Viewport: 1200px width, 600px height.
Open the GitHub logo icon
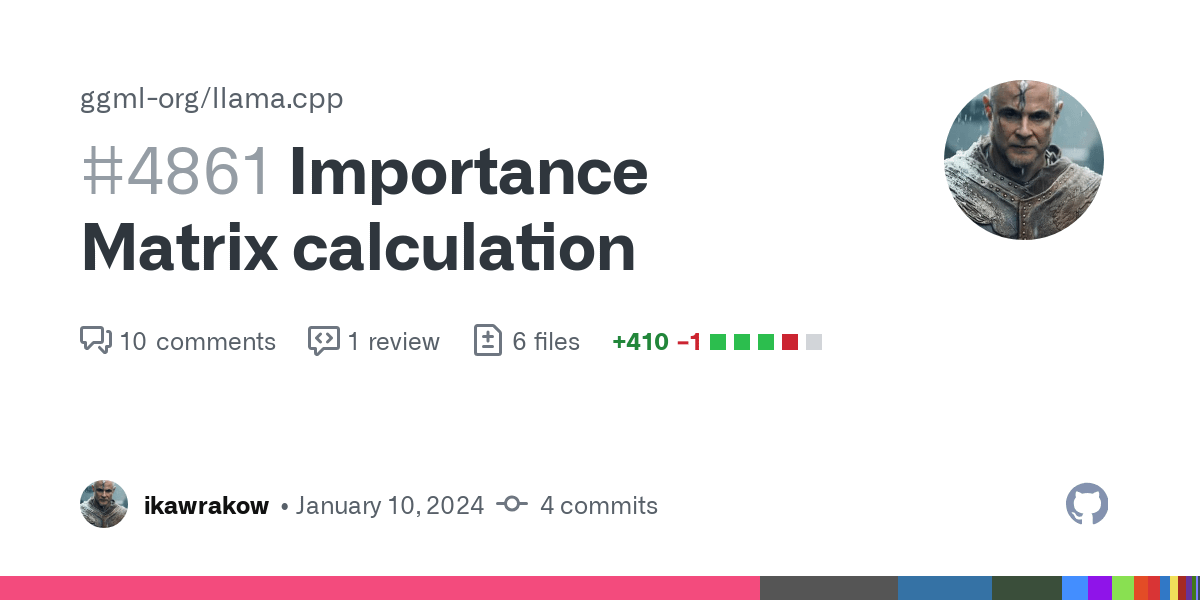coord(1087,504)
